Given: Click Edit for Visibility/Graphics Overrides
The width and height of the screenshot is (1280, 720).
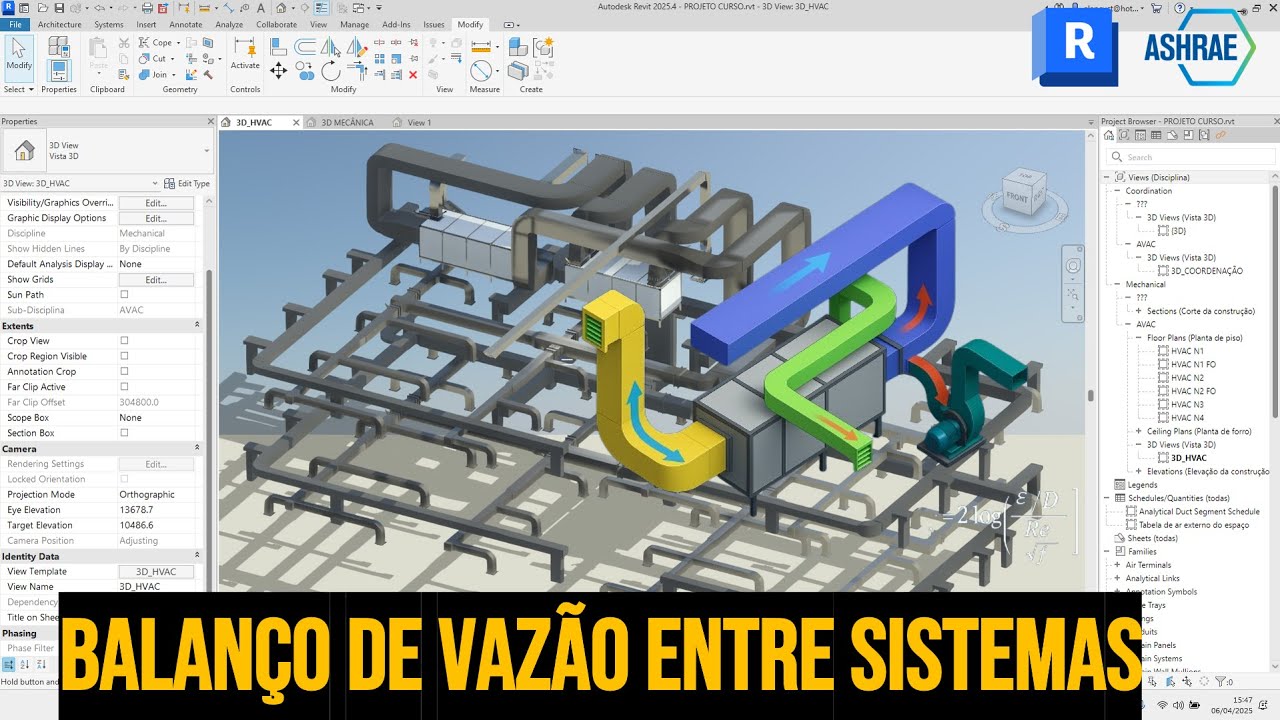Looking at the screenshot, I should (156, 203).
